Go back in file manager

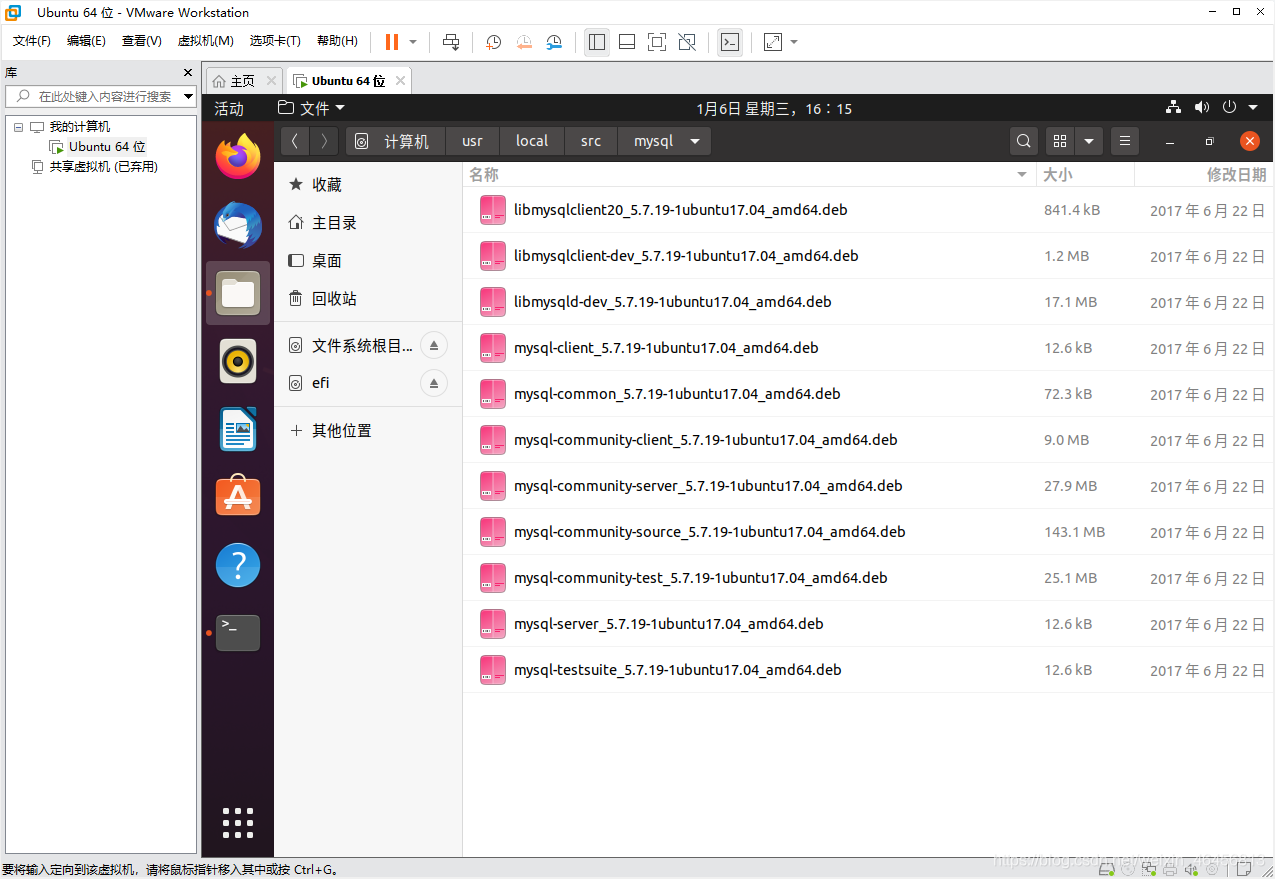295,141
